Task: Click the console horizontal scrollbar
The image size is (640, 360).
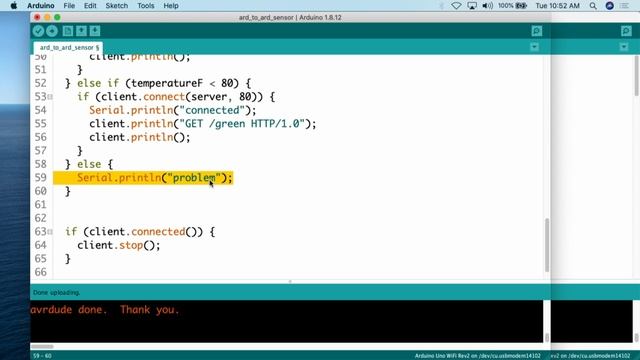Action: 42,347
